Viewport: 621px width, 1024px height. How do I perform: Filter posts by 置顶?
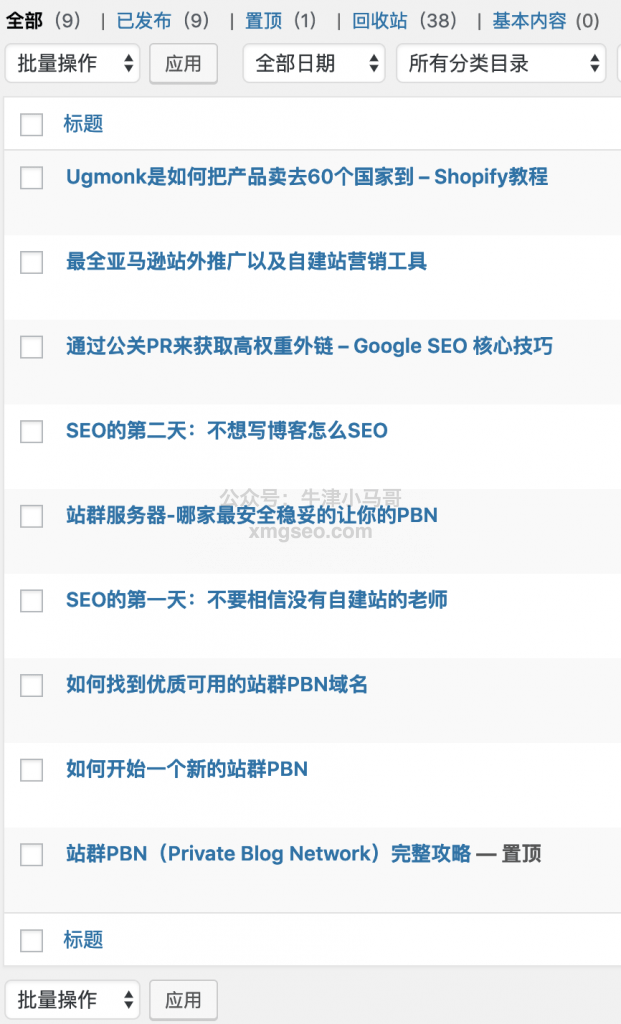[265, 20]
